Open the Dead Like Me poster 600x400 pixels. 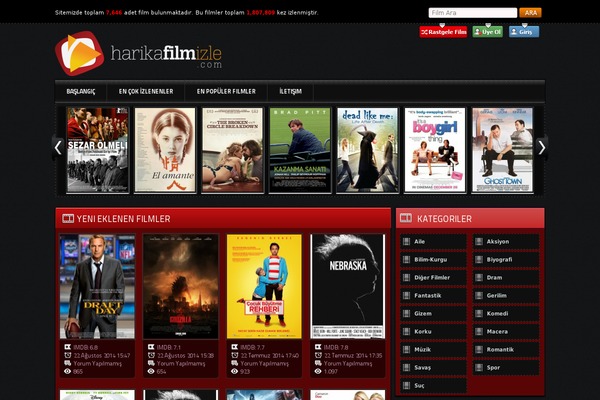[x=367, y=150]
